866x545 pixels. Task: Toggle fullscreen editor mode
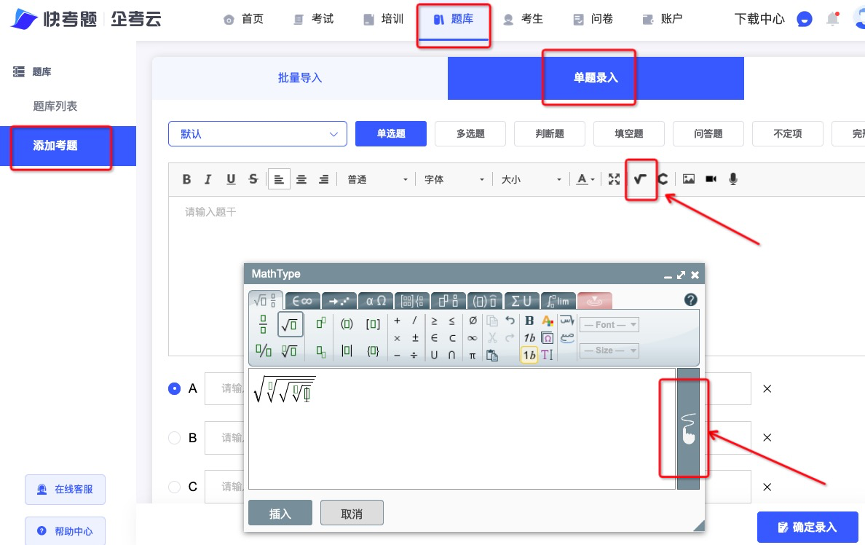(x=614, y=179)
